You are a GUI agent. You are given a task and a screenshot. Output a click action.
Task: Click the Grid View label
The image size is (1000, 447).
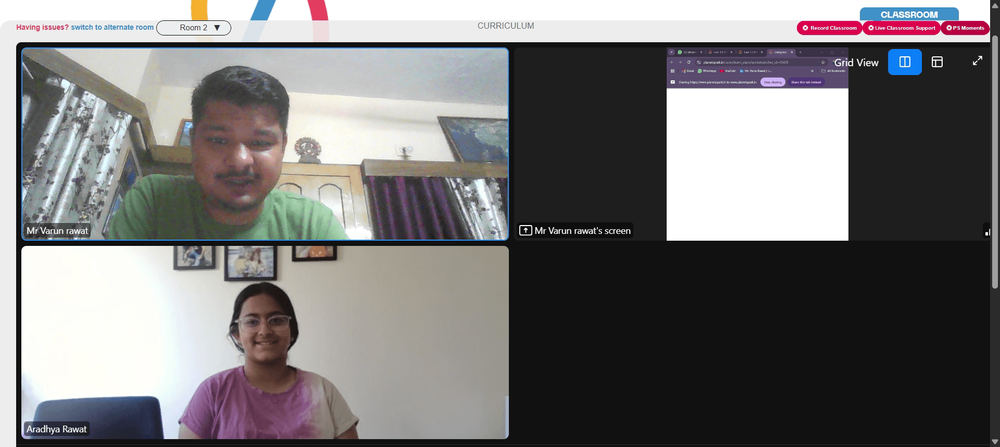(x=857, y=62)
